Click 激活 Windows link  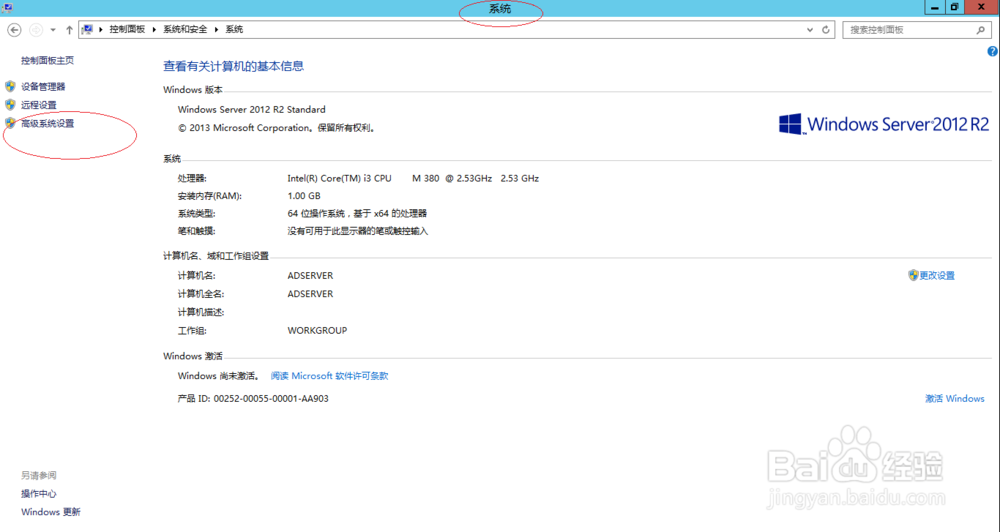[x=955, y=398]
